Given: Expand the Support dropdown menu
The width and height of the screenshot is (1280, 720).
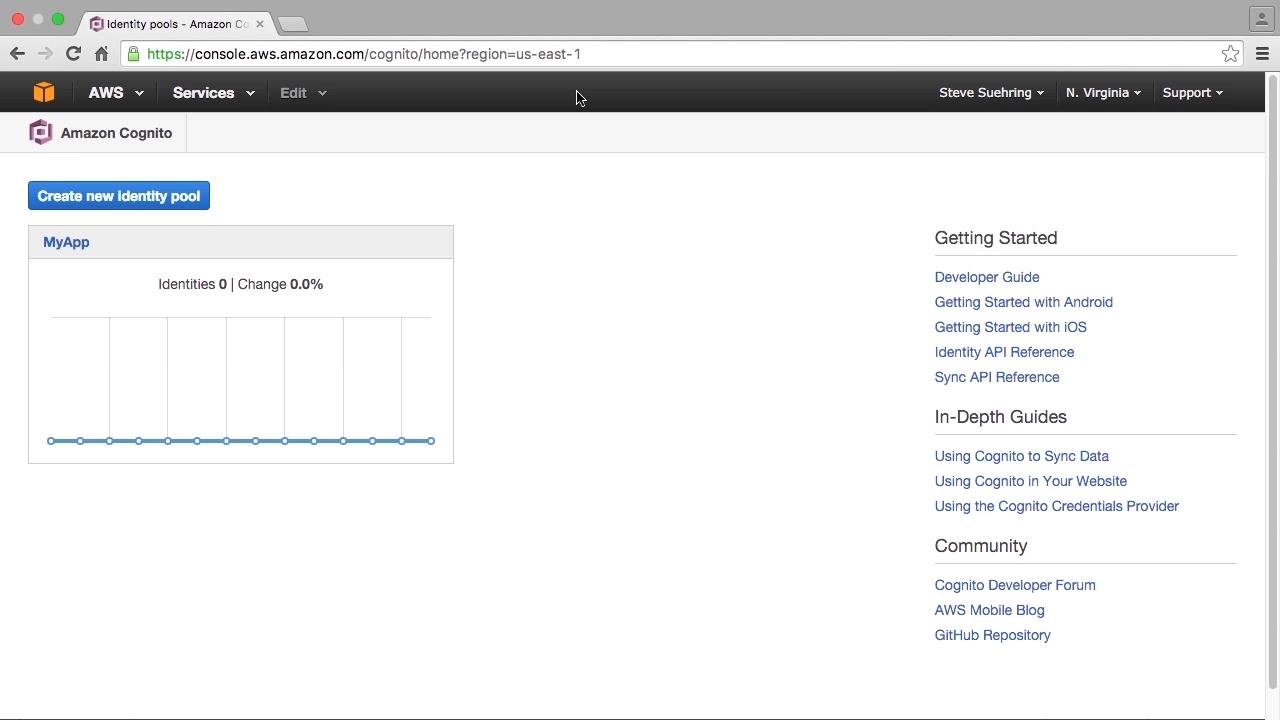Looking at the screenshot, I should tap(1192, 92).
